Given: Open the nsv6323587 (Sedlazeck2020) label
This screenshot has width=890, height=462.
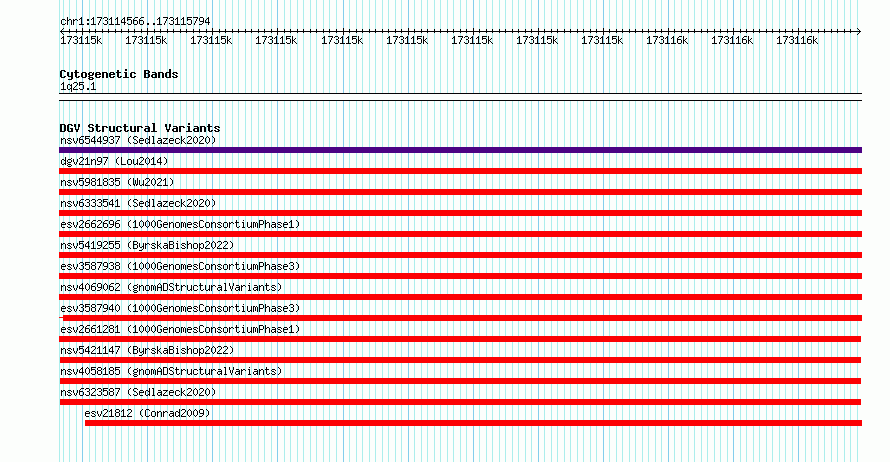Looking at the screenshot, I should (x=138, y=392).
